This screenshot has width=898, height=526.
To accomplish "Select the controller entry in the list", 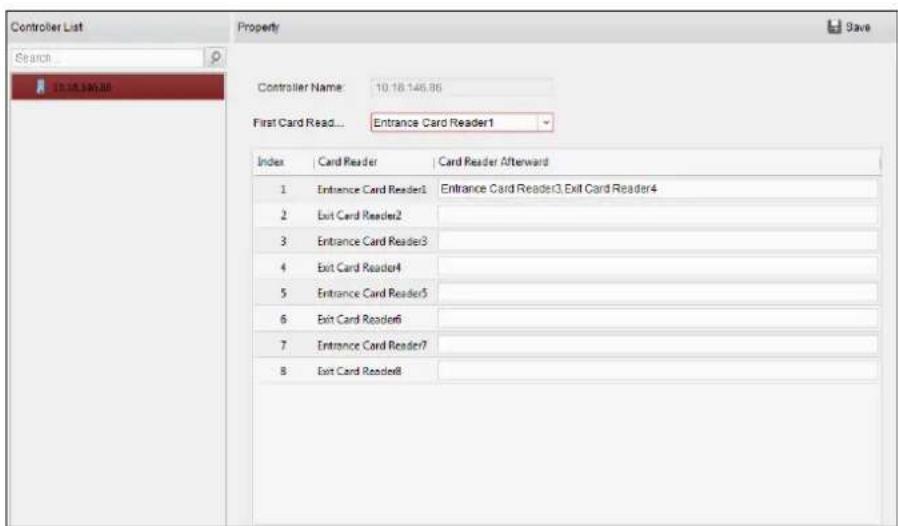I will tap(118, 87).
